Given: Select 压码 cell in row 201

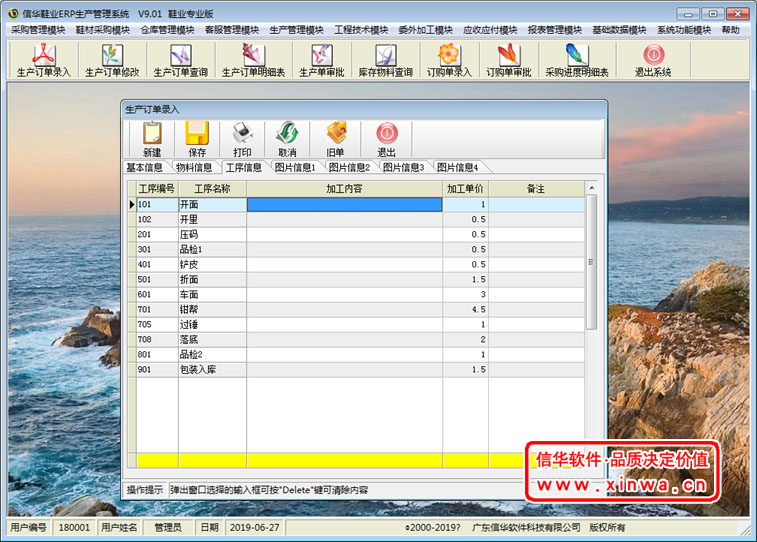Looking at the screenshot, I should [212, 235].
